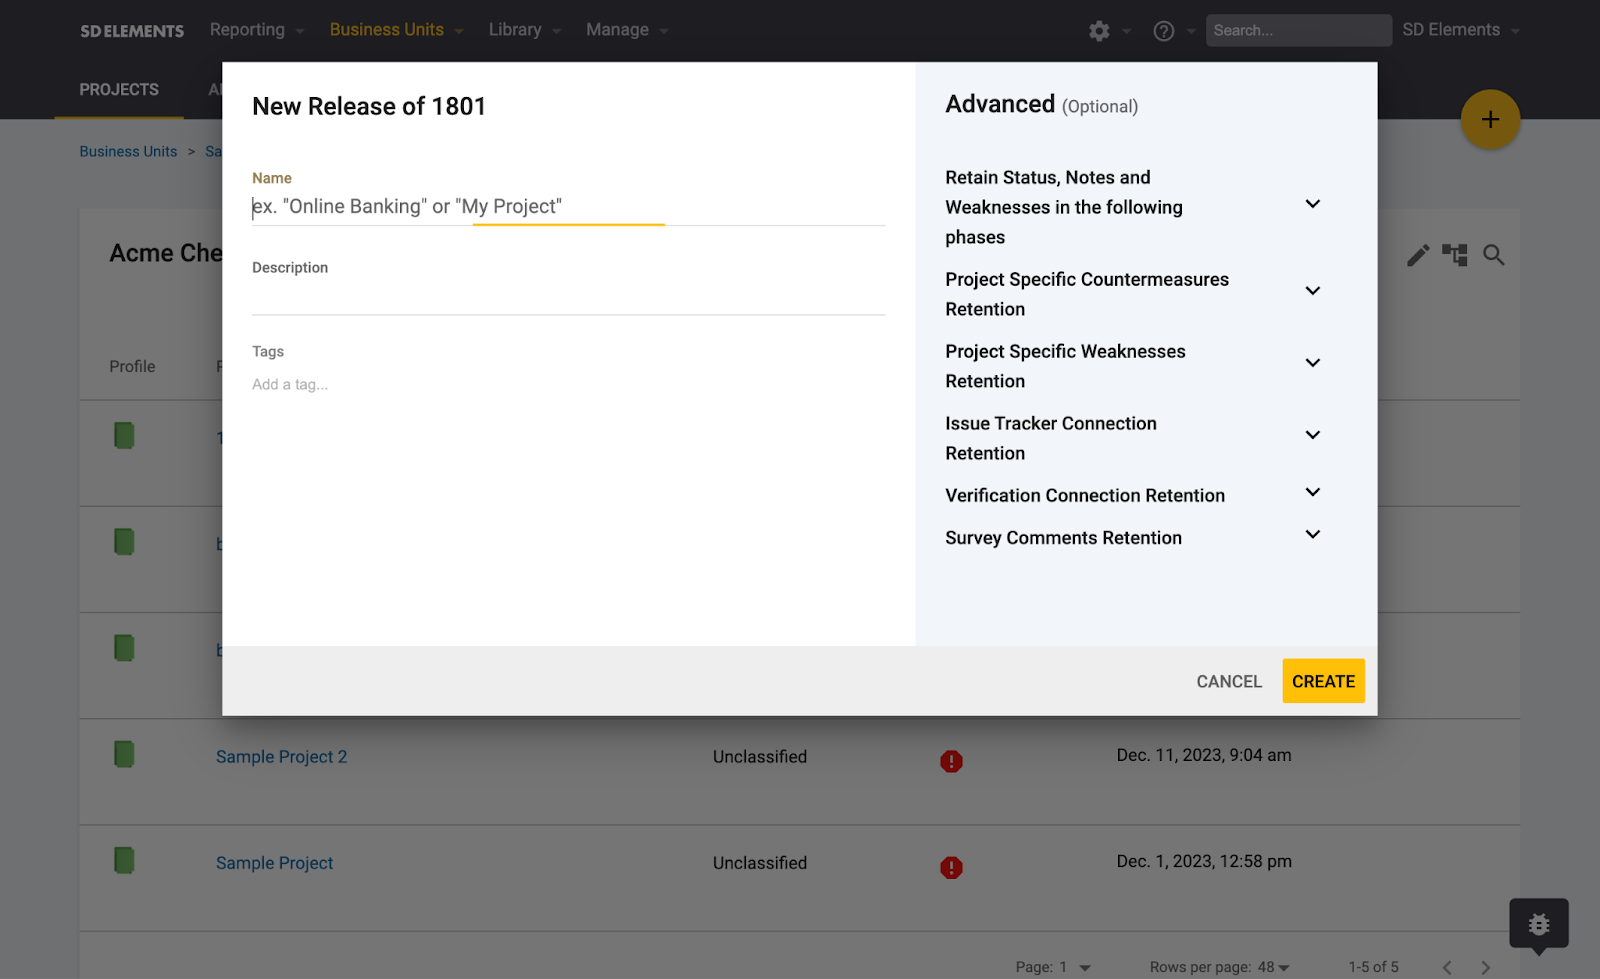Click the pencil edit icon

point(1418,255)
